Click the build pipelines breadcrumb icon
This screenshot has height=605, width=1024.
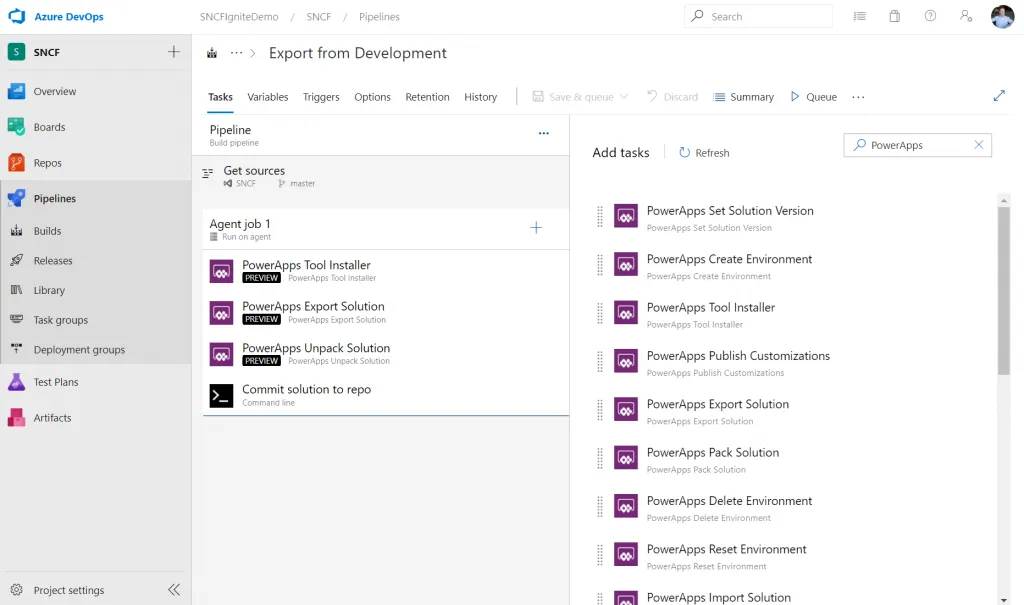coord(212,53)
